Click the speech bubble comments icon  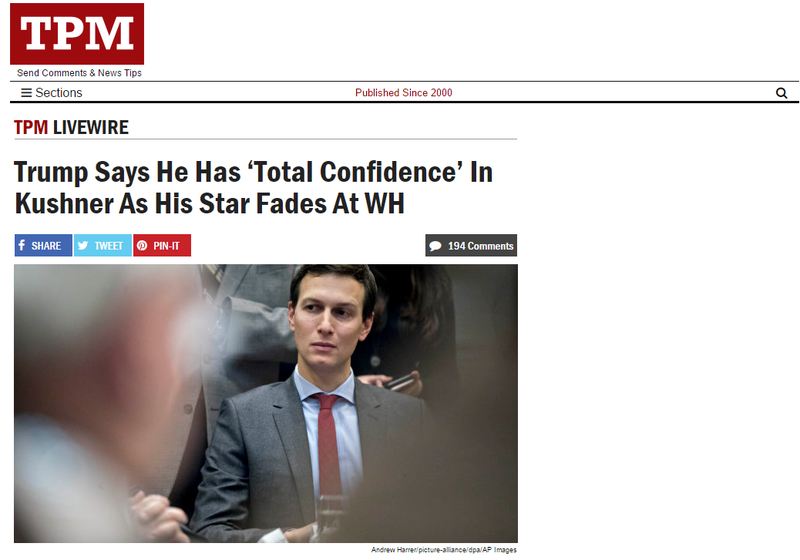coord(435,246)
